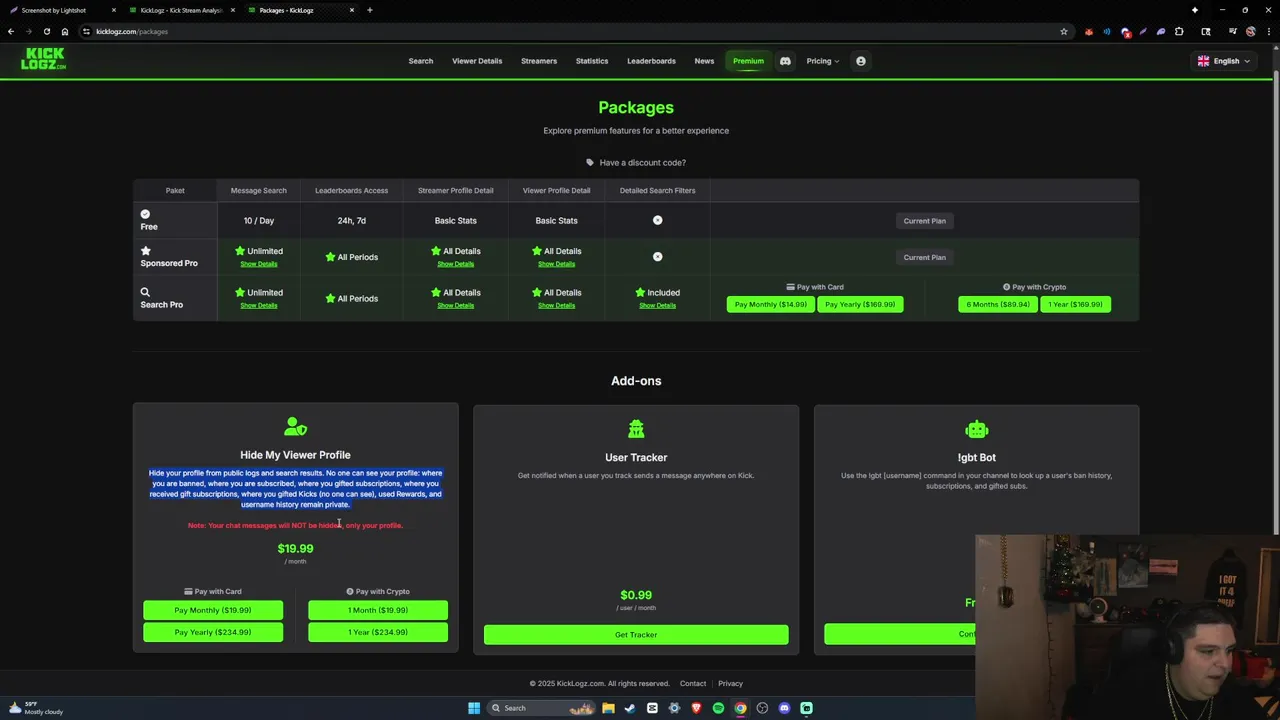Reload the page with the refresh icon
Image resolution: width=1280 pixels, height=720 pixels.
[x=46, y=31]
